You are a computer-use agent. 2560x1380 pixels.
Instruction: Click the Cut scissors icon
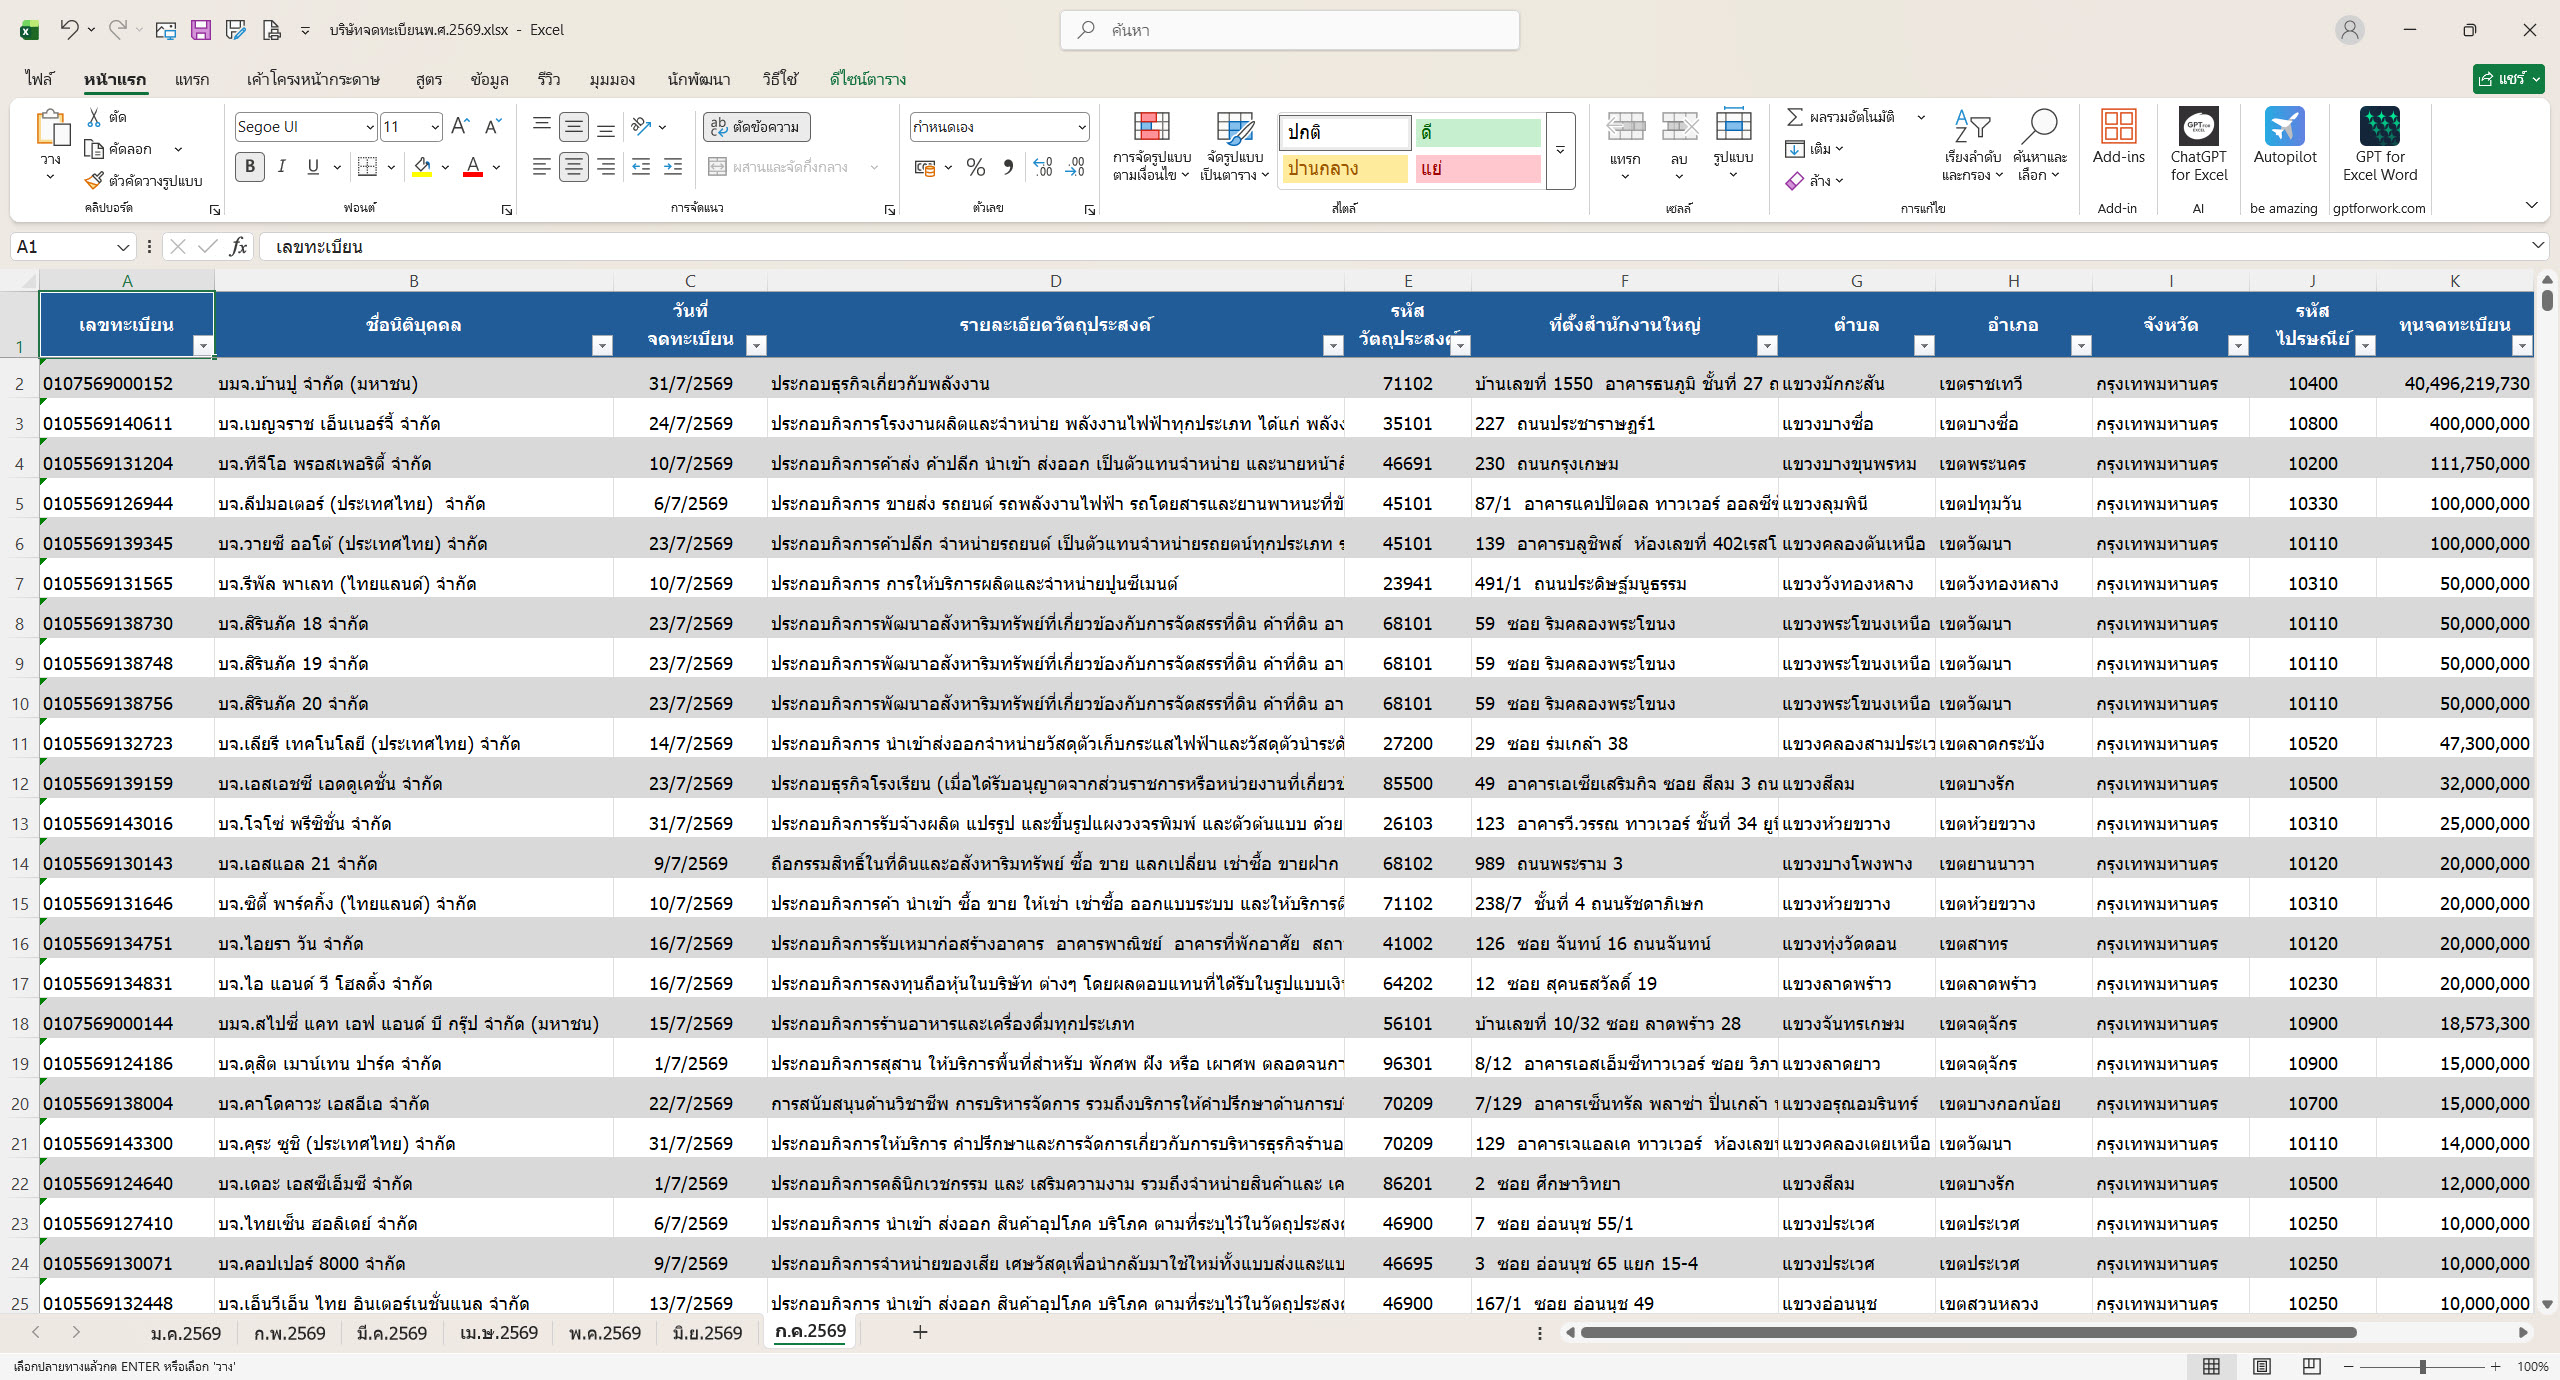pyautogui.click(x=94, y=117)
